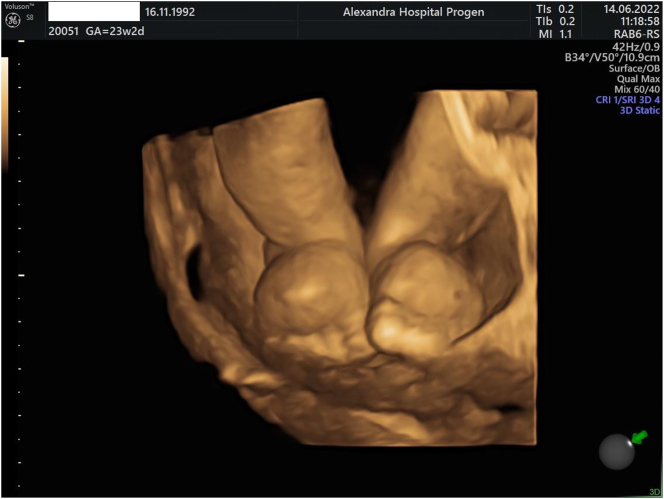Click the green light direction arrow
The image size is (664, 499).
point(637,437)
